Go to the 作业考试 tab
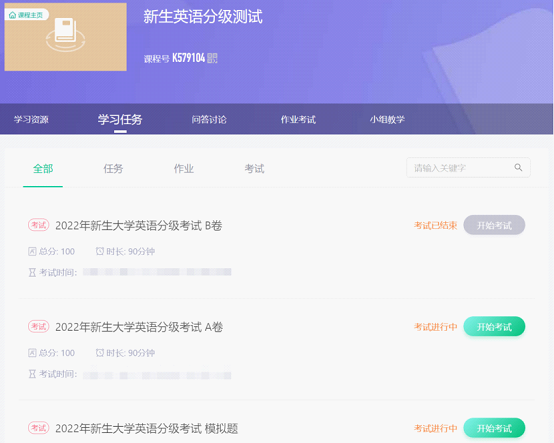The image size is (554, 443). pos(298,119)
